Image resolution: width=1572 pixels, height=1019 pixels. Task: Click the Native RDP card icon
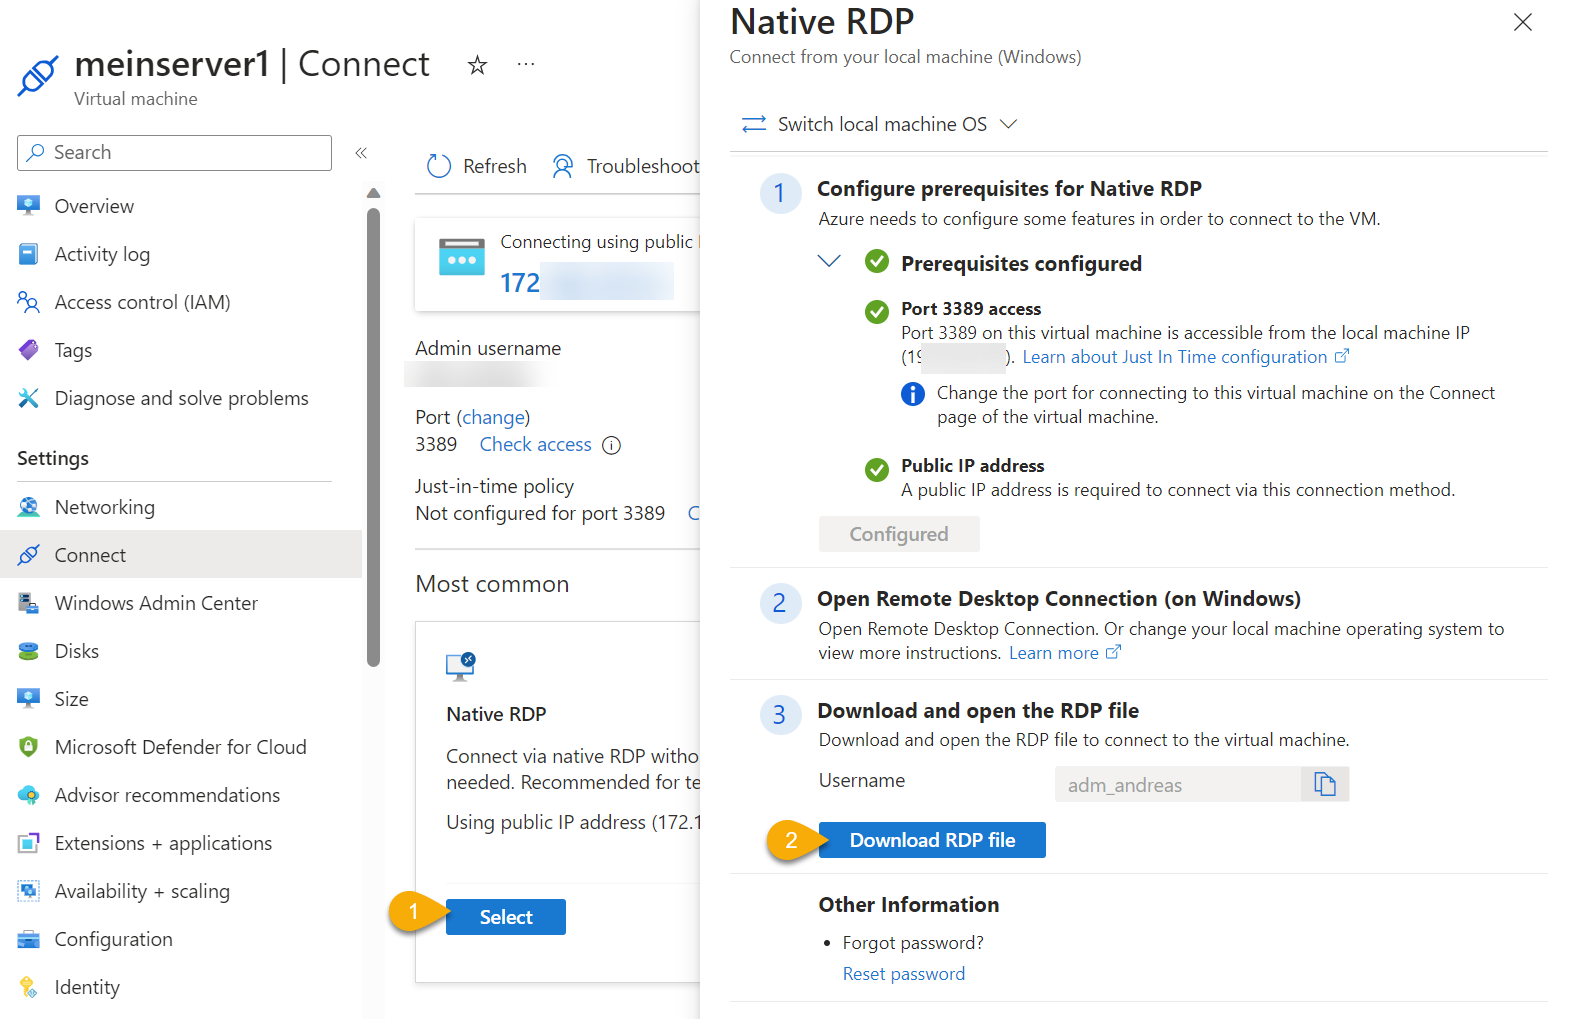coord(460,667)
